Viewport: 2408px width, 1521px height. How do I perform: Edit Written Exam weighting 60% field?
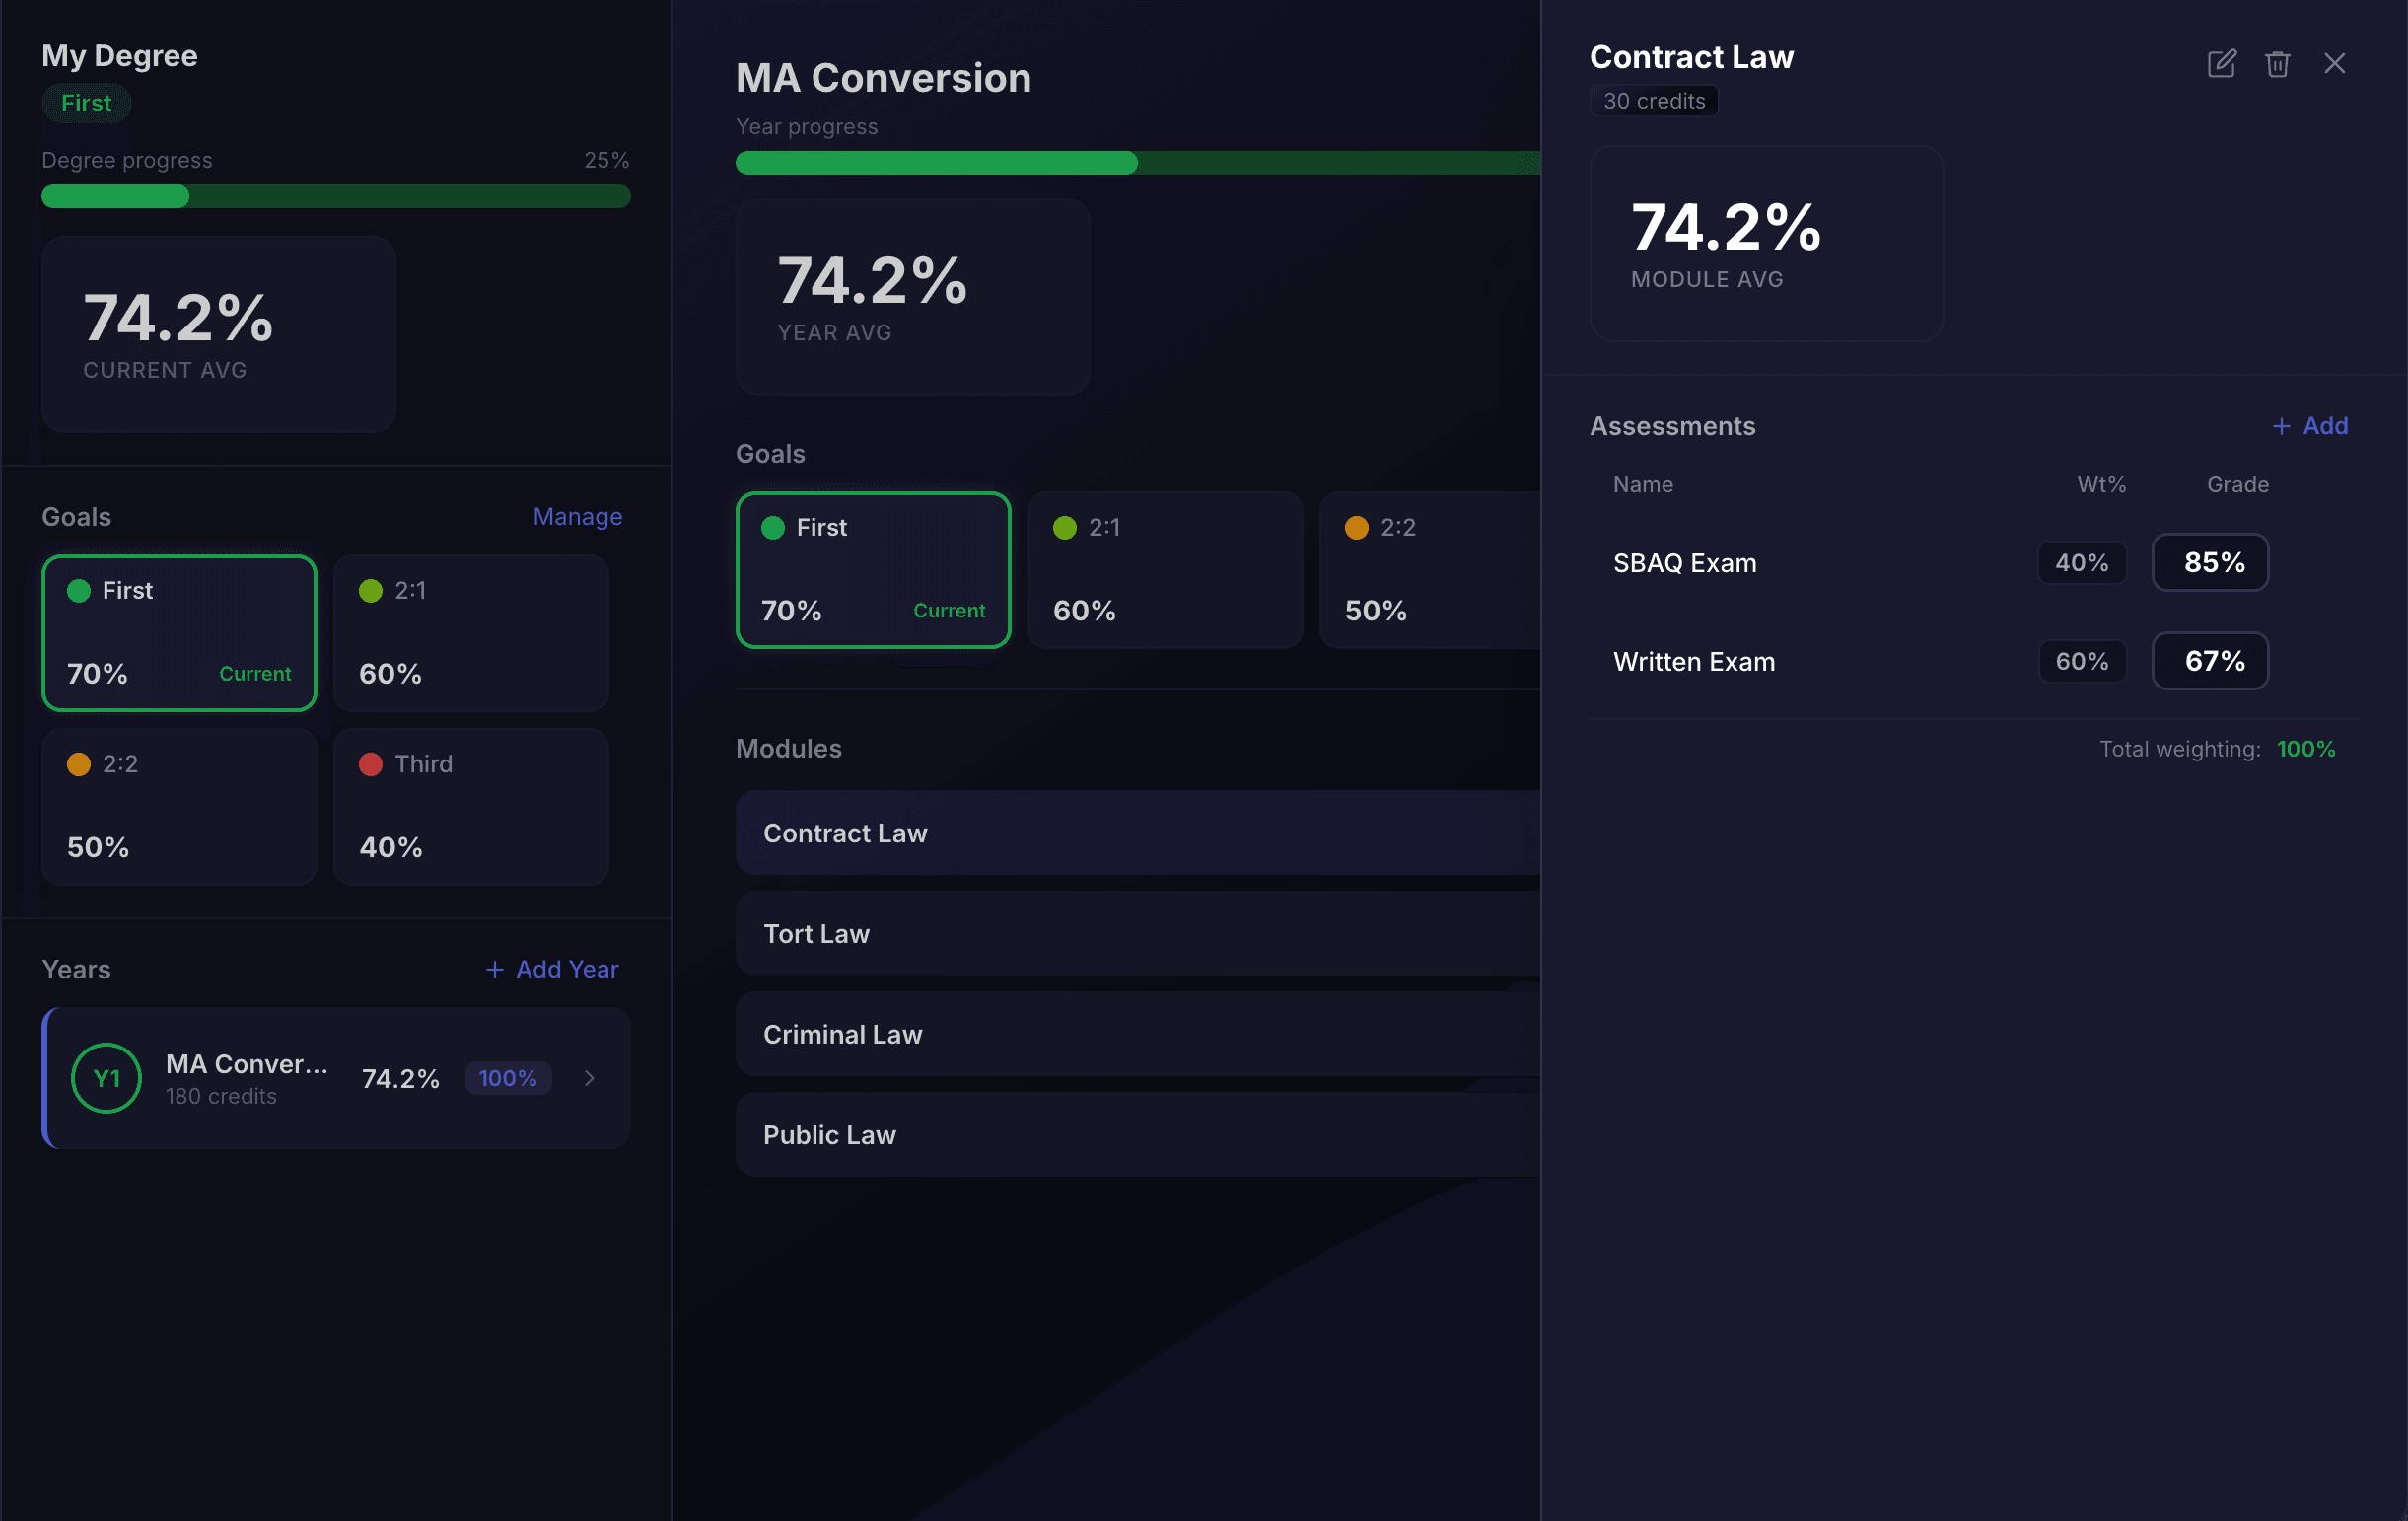pyautogui.click(x=2082, y=662)
